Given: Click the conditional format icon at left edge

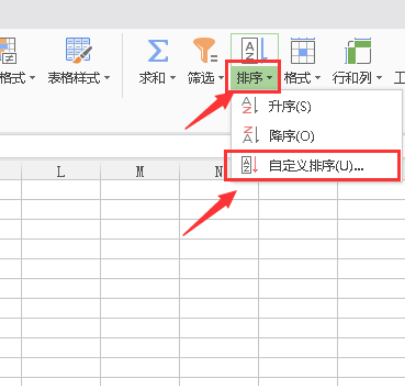Looking at the screenshot, I should pyautogui.click(x=8, y=50).
